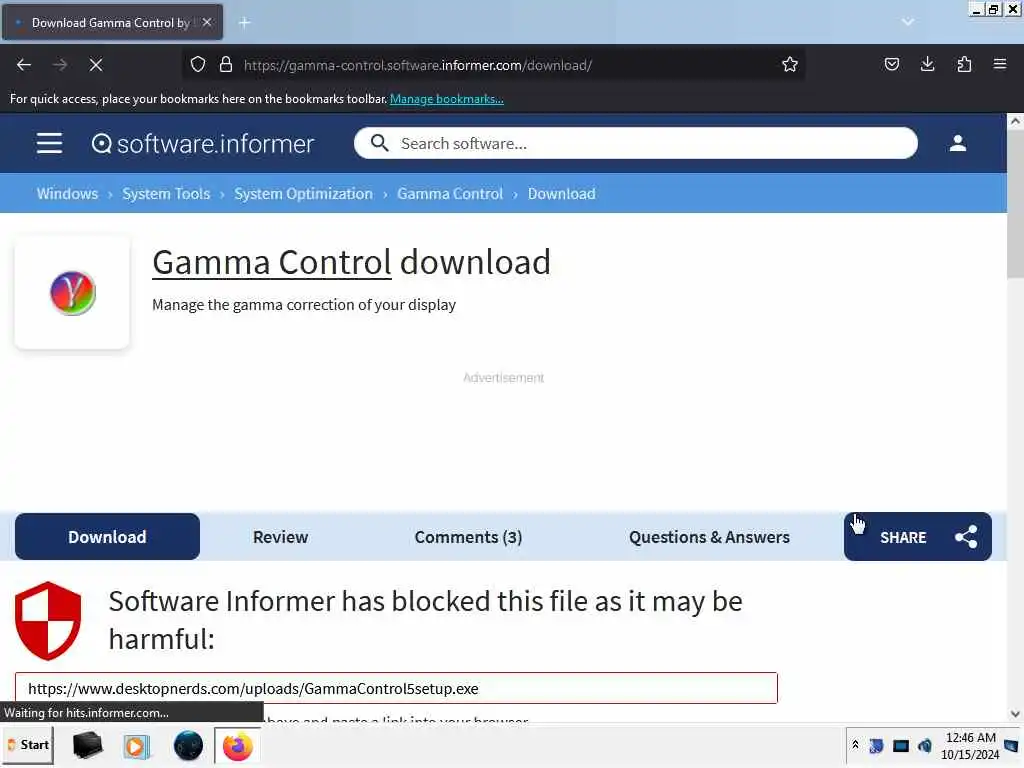1024x768 pixels.
Task: Open the Comments (3) tab
Action: (x=468, y=537)
